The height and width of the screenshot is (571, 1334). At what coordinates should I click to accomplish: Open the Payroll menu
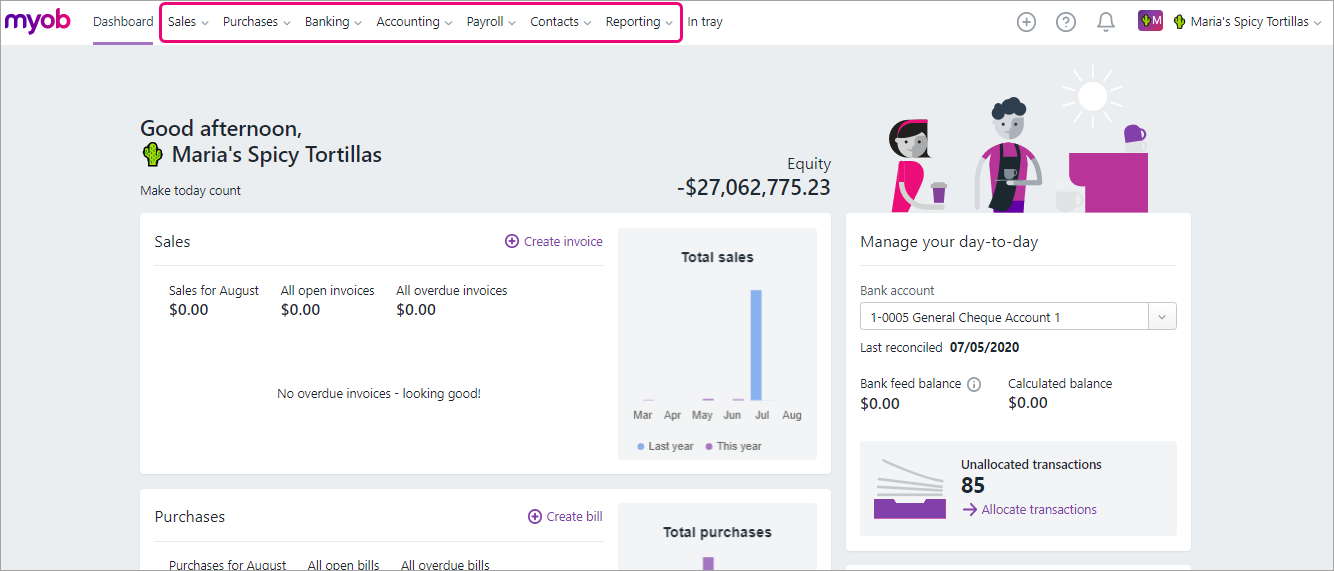[491, 22]
